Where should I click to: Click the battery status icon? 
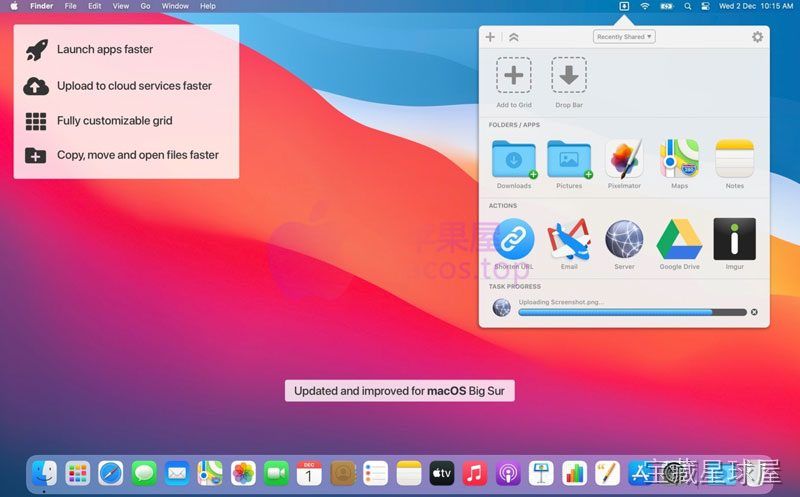(666, 6)
